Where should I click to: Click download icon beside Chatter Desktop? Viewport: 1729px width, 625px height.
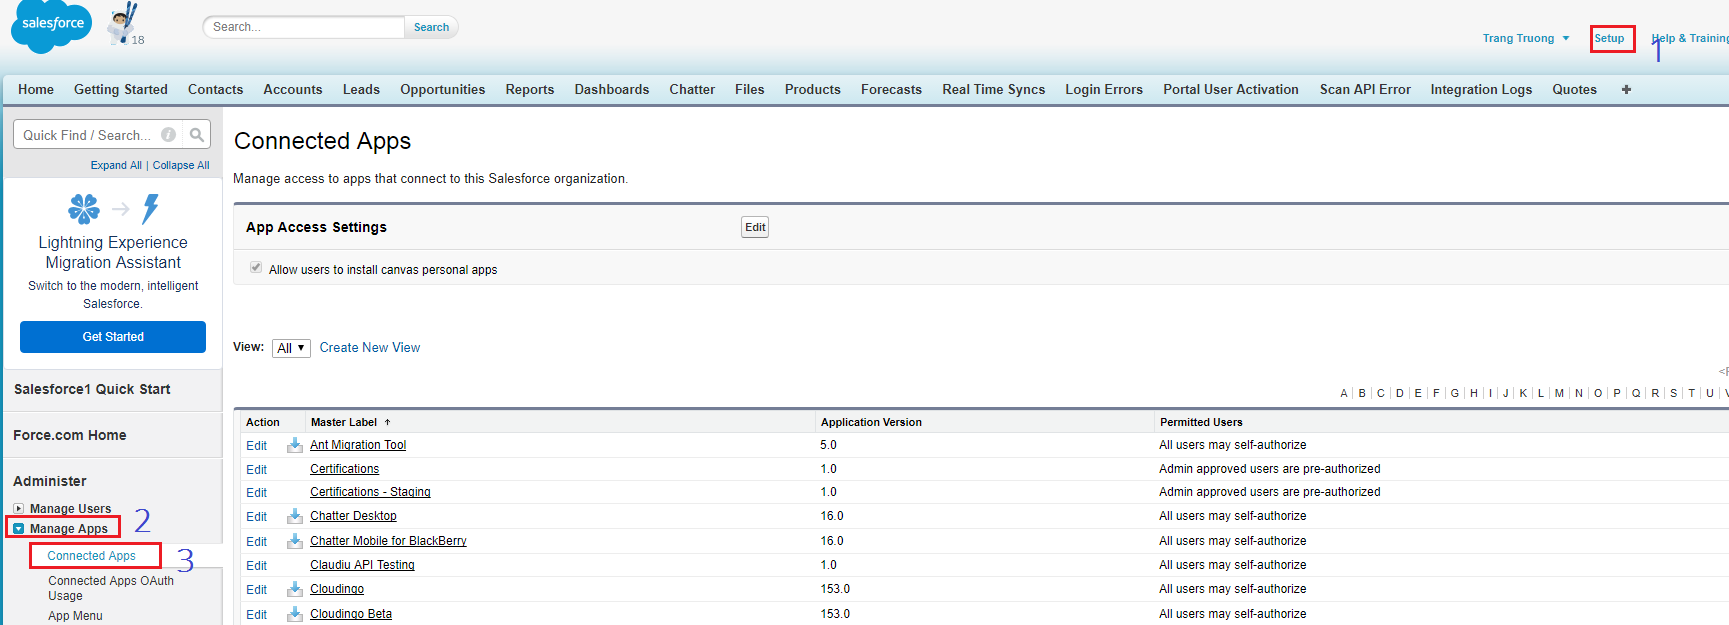pos(295,516)
